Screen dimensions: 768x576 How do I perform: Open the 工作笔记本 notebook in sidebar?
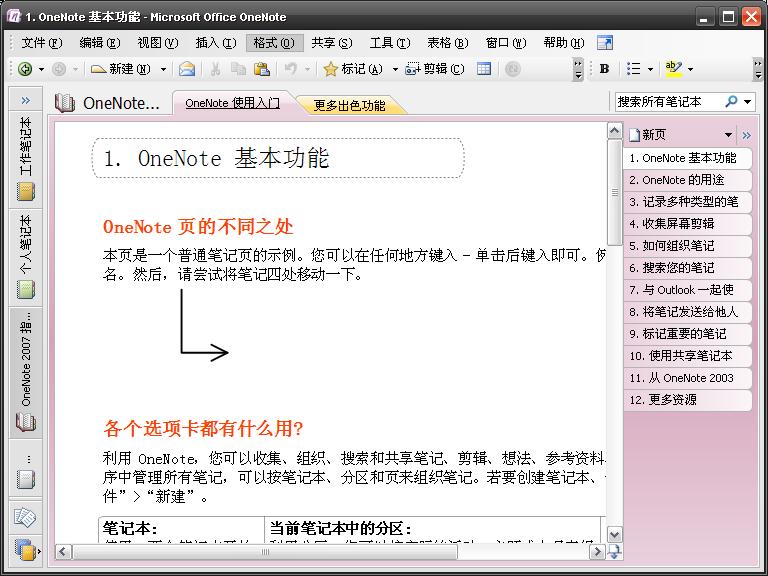(x=25, y=159)
